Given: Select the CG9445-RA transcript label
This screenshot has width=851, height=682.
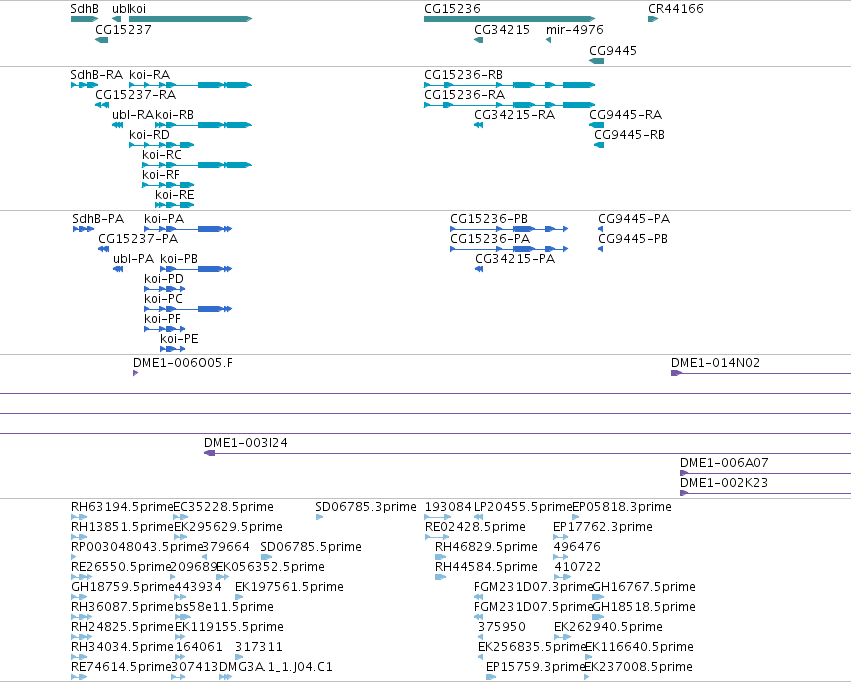Looking at the screenshot, I should (x=626, y=115).
